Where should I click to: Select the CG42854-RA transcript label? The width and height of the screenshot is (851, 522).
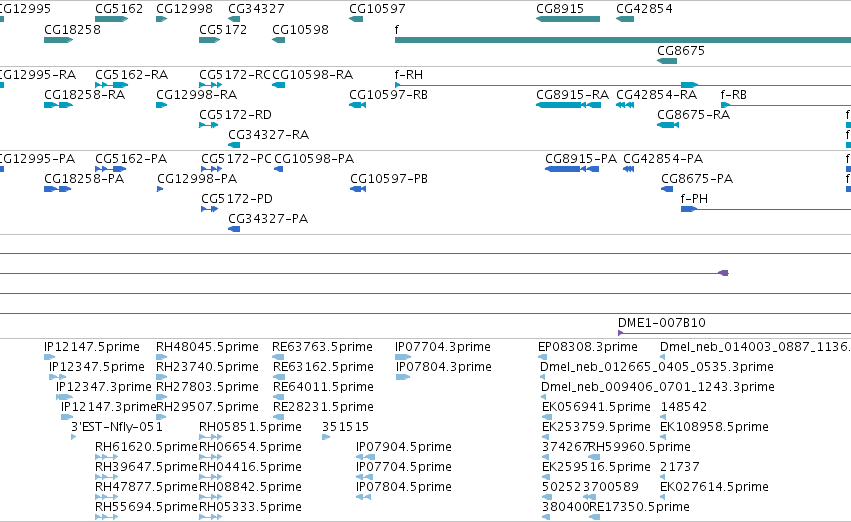657,94
